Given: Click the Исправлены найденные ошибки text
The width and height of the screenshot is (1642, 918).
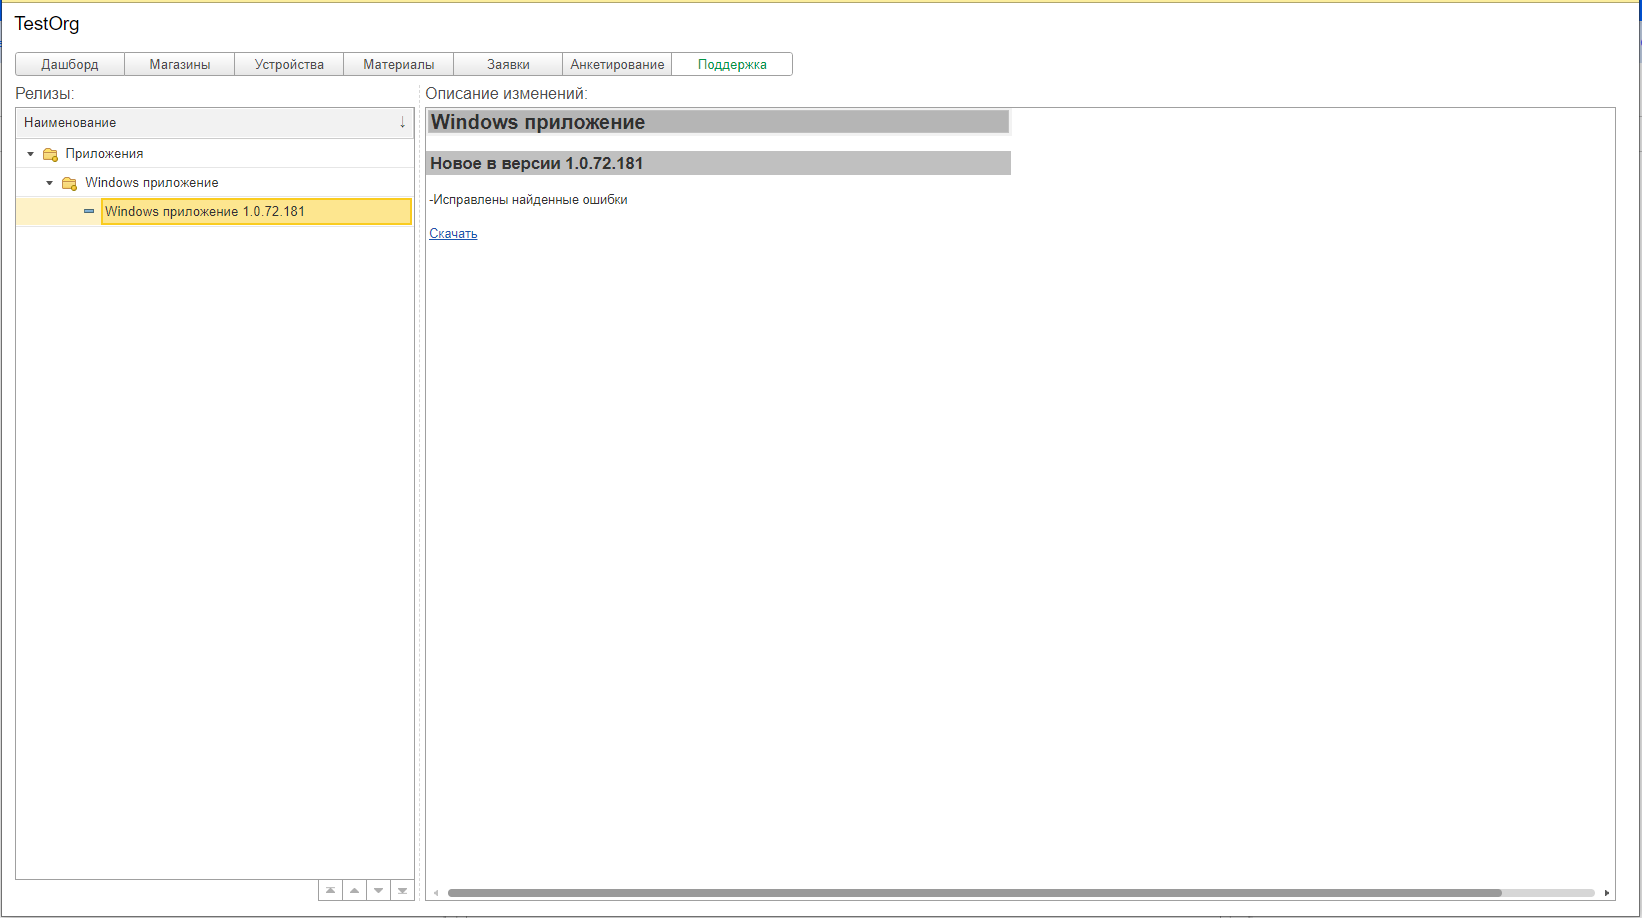Looking at the screenshot, I should pos(529,200).
